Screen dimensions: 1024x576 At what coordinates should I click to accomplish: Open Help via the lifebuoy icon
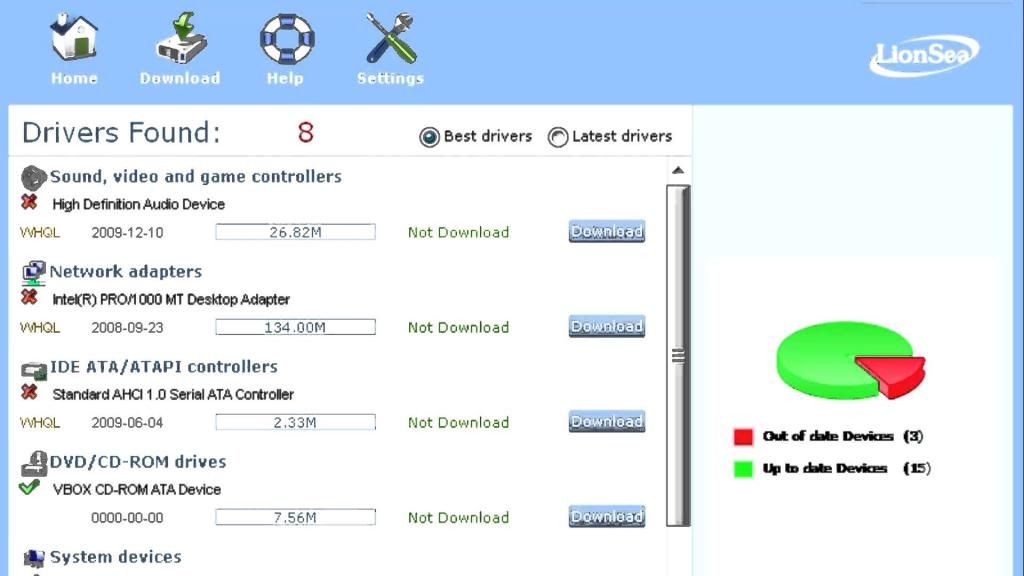pos(286,39)
